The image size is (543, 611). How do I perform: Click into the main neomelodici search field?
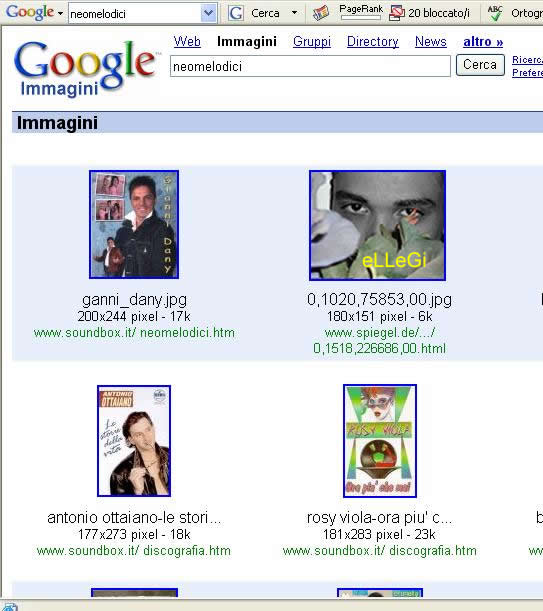pos(310,66)
